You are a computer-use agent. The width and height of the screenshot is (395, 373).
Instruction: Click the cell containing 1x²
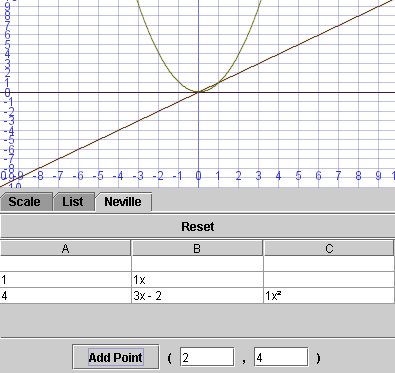point(329,296)
